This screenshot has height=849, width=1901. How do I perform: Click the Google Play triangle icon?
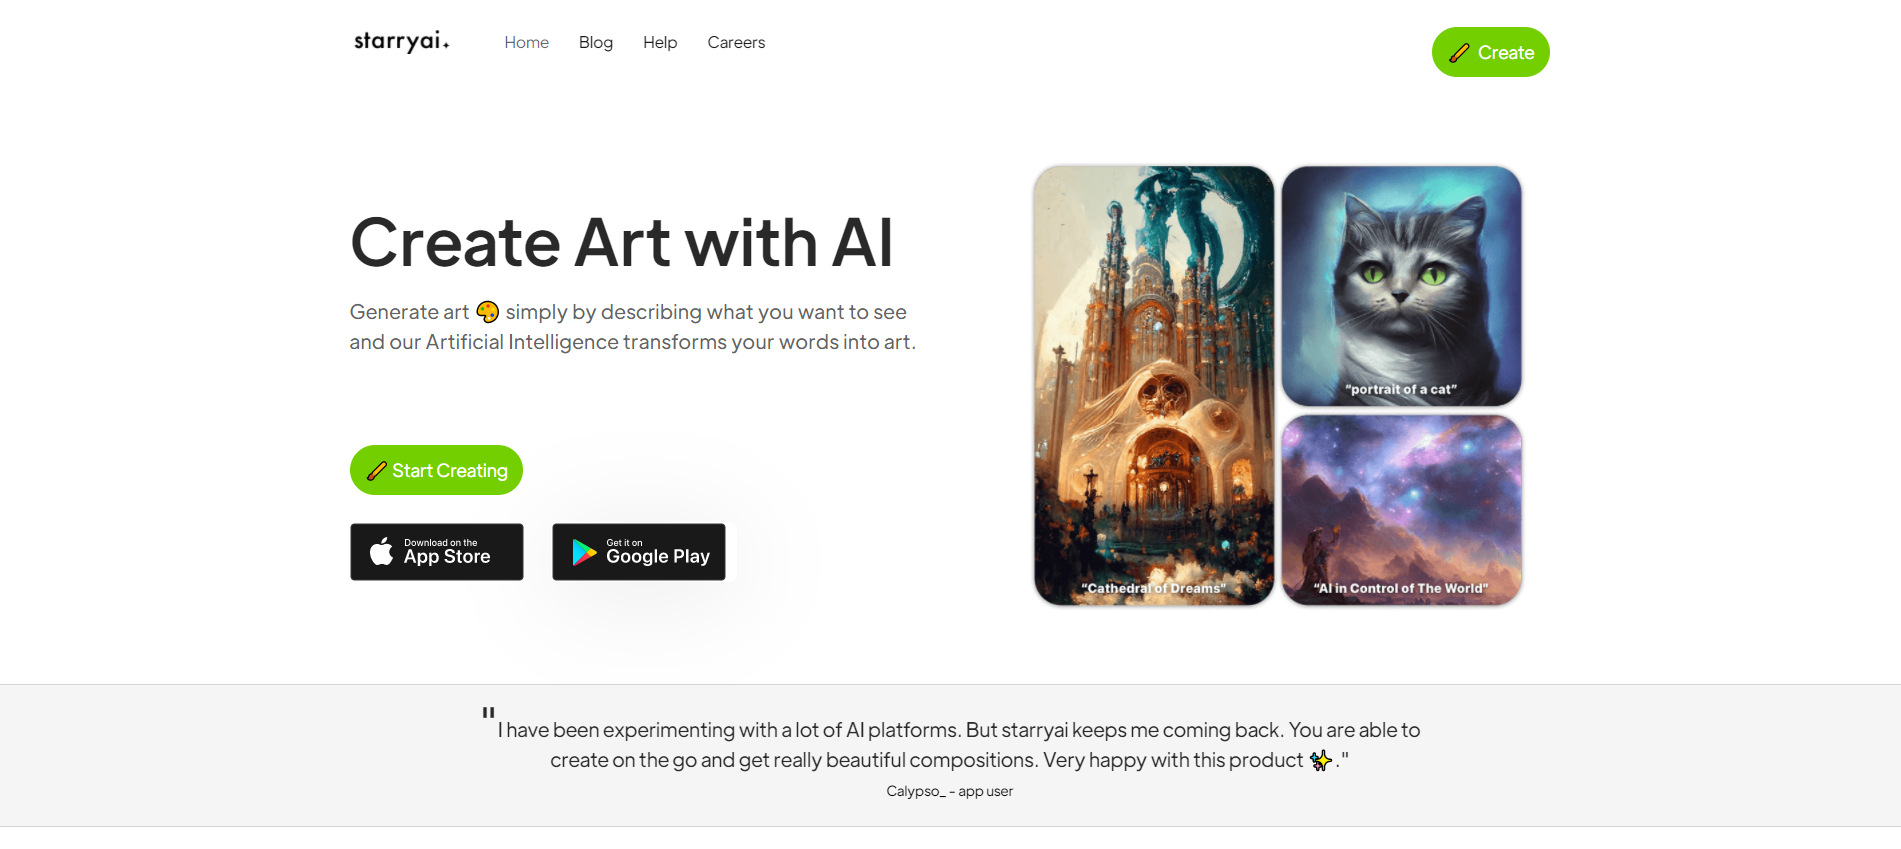584,552
